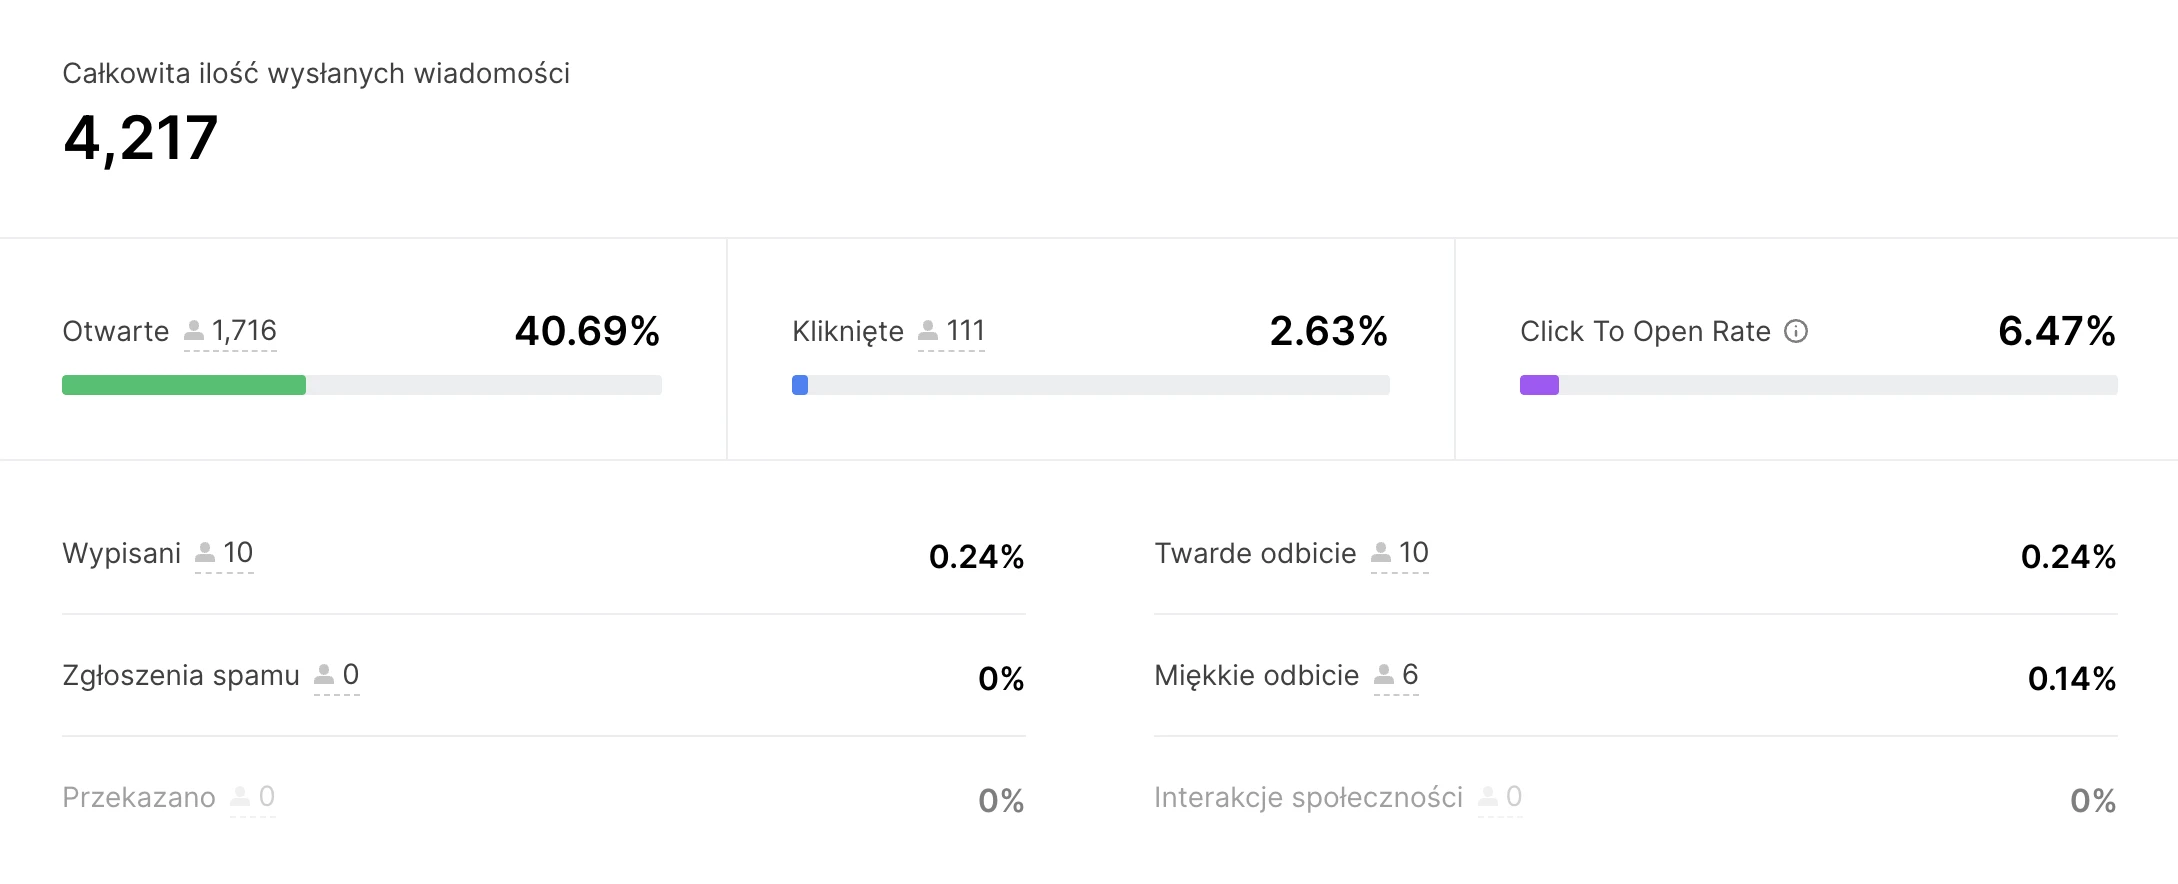Click the person icon beside Interakcje społeczności
This screenshot has width=2178, height=884.
[x=1488, y=796]
